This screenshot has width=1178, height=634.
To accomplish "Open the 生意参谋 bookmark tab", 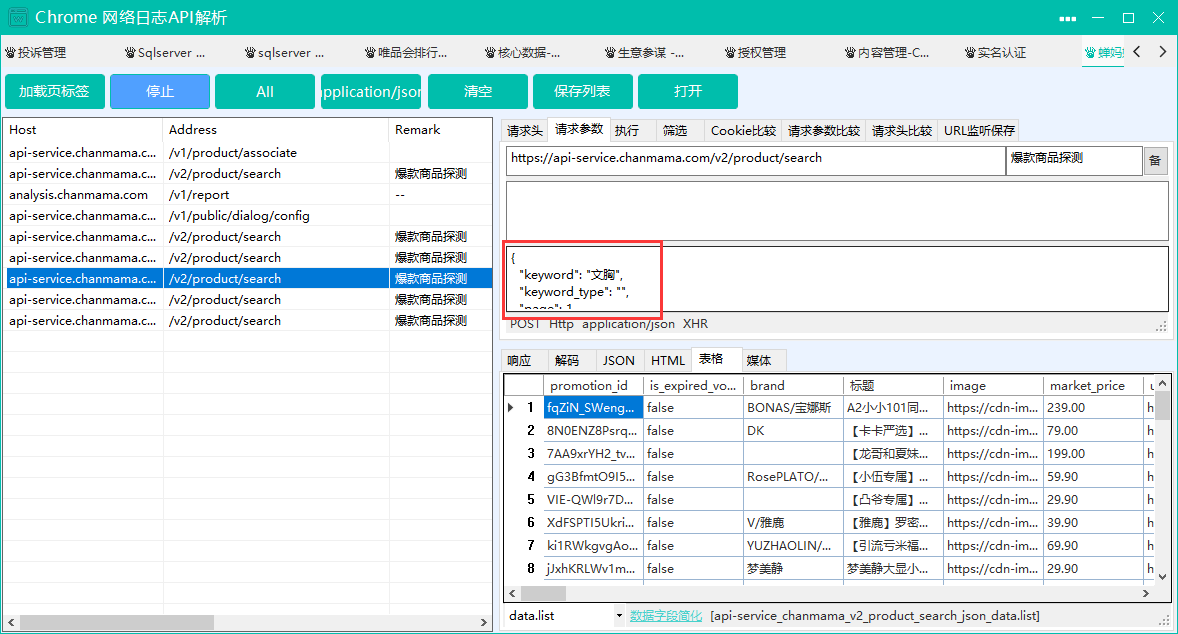I will [644, 53].
